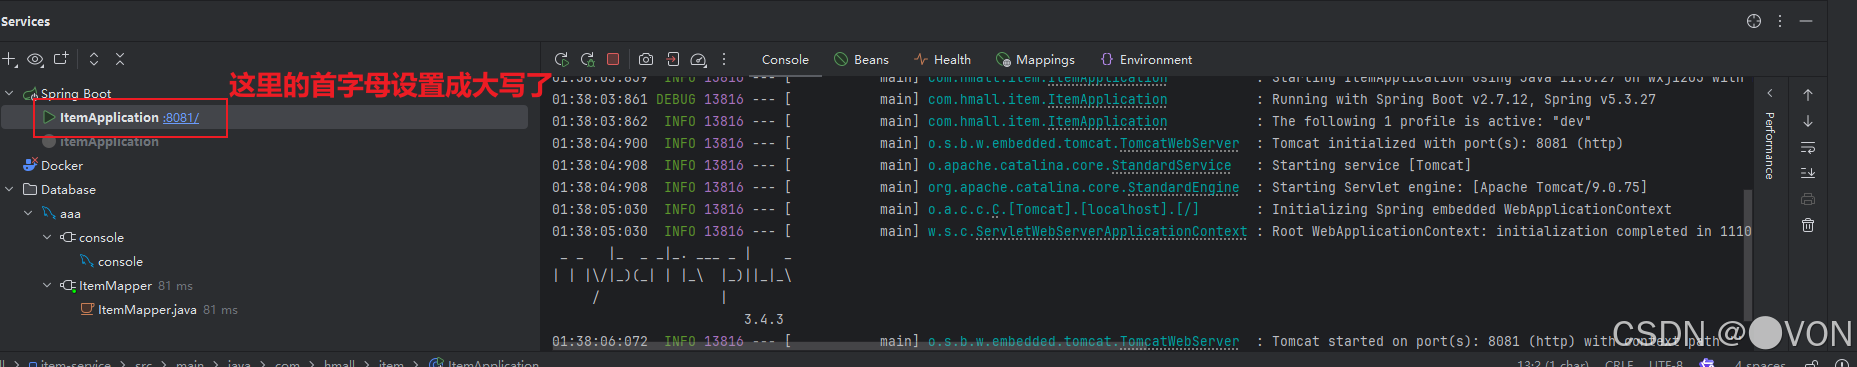Open ItemApplication class link in the first DEBUG log line
This screenshot has height=367, width=1857.
pos(1107,99)
